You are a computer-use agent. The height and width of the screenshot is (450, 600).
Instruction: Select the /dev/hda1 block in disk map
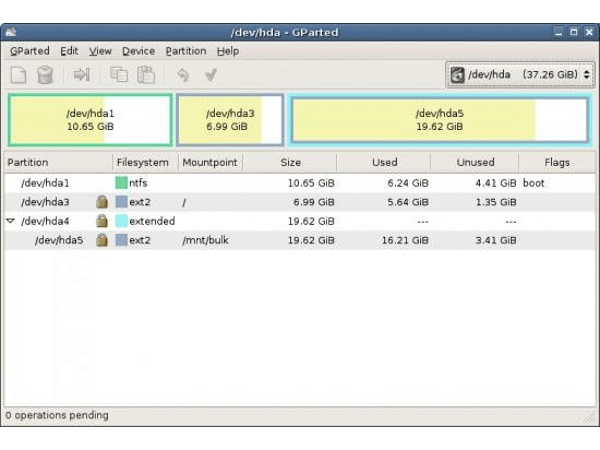[x=89, y=120]
